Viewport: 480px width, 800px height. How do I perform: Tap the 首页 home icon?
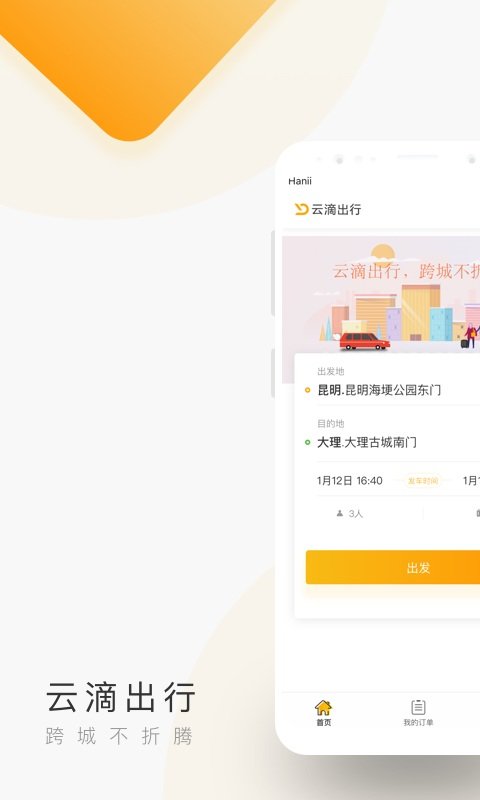tap(323, 708)
